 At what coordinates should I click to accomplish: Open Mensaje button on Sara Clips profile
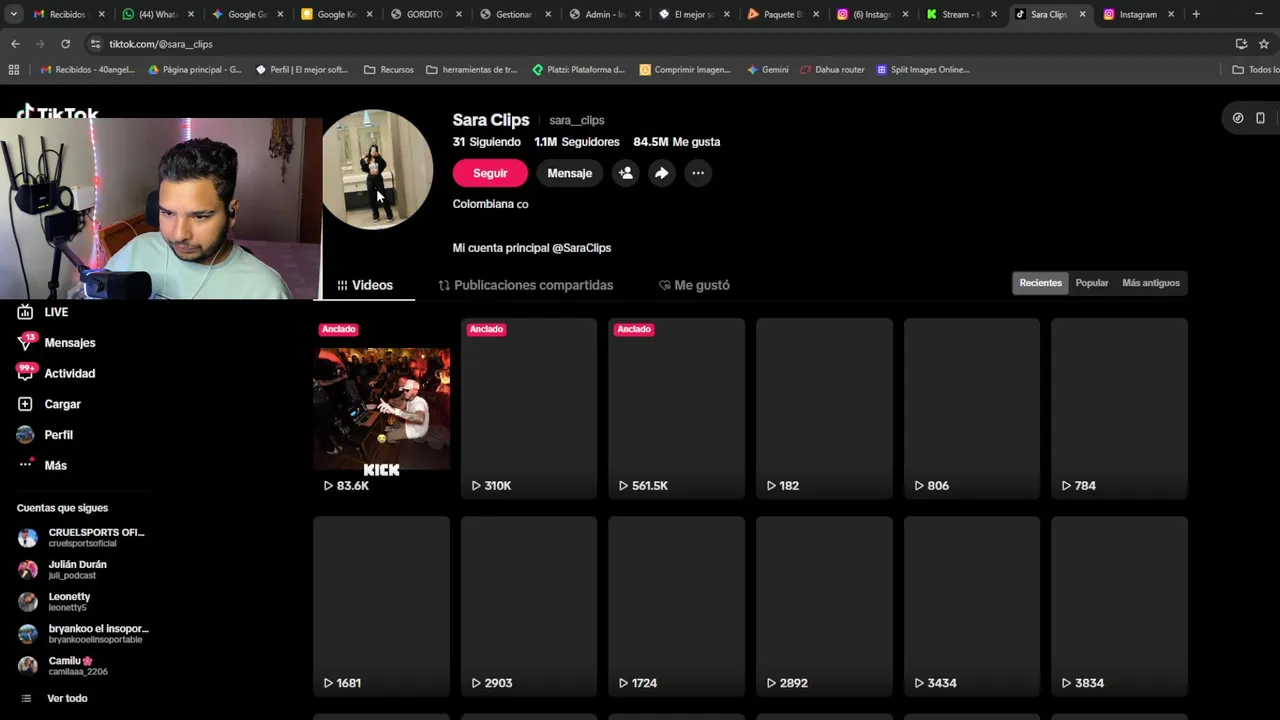click(569, 173)
